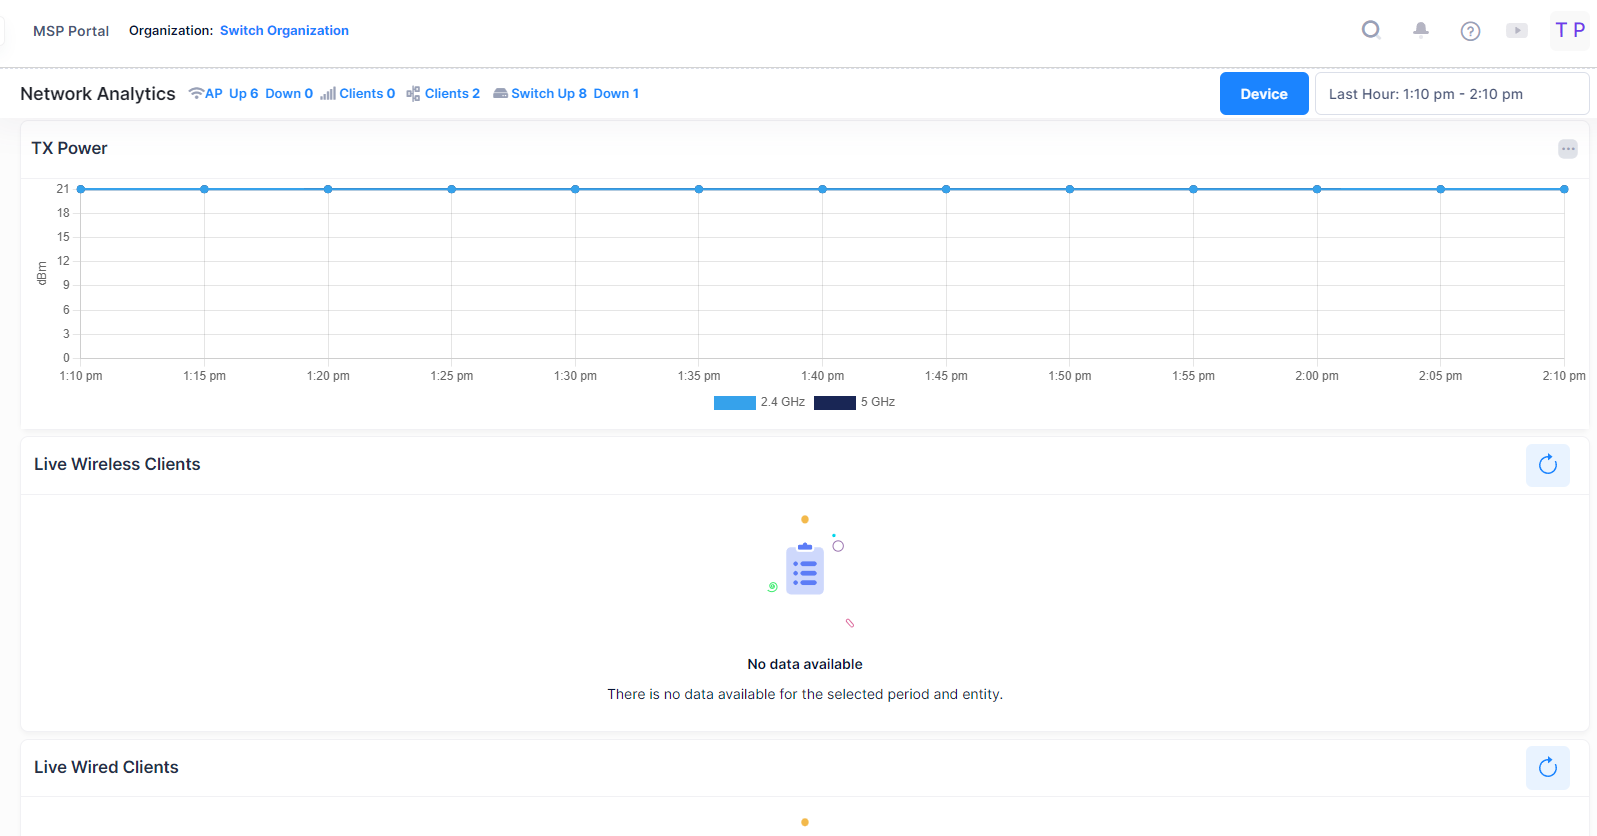The image size is (1597, 836).
Task: Open TP user profile avatar
Action: (1570, 30)
